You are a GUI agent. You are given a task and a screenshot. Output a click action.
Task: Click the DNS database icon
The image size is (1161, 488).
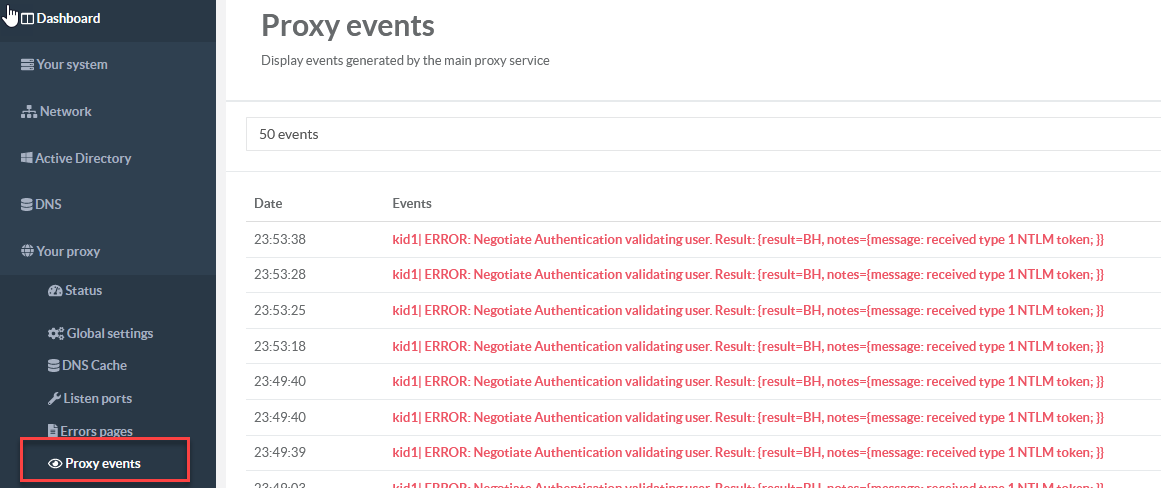point(27,205)
